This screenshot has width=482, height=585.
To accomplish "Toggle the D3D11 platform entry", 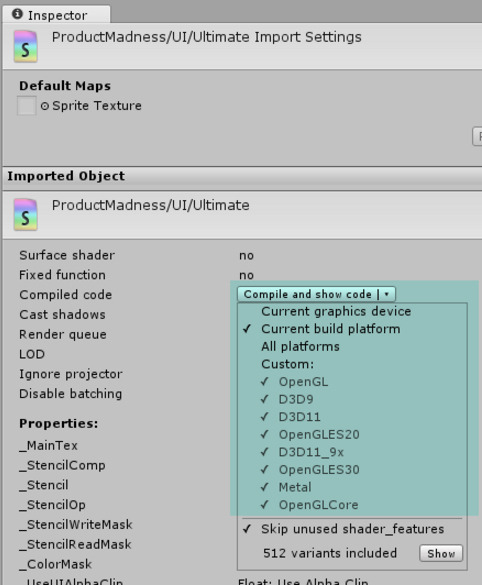I will (300, 417).
